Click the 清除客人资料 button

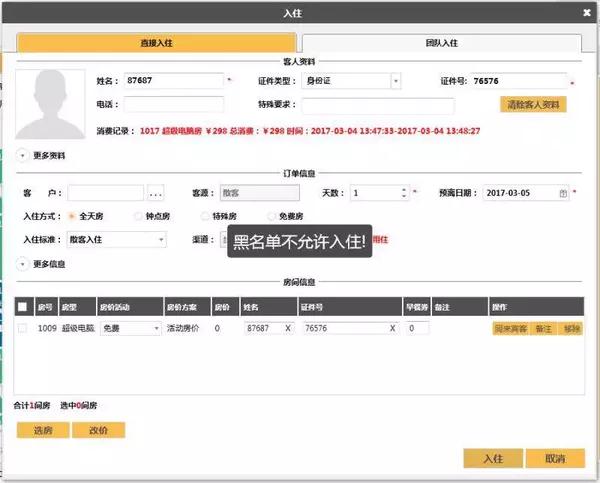533,104
